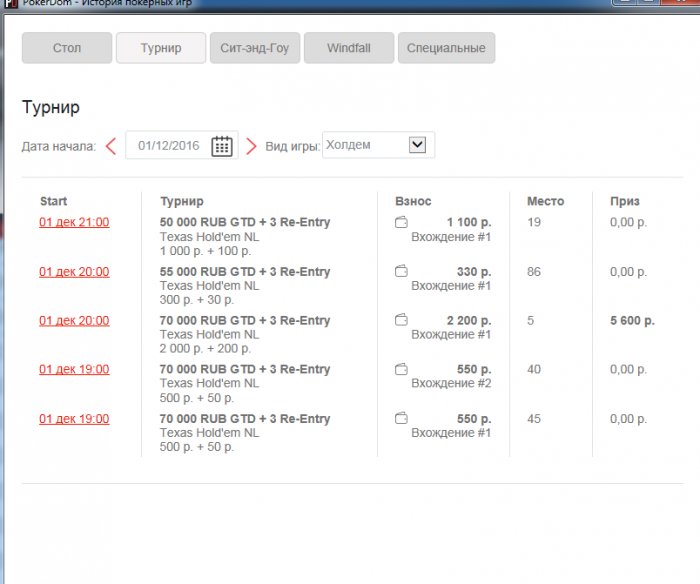Select 55 000 RUB GTD + 3 Re-Entry title
The height and width of the screenshot is (584, 700).
click(245, 271)
